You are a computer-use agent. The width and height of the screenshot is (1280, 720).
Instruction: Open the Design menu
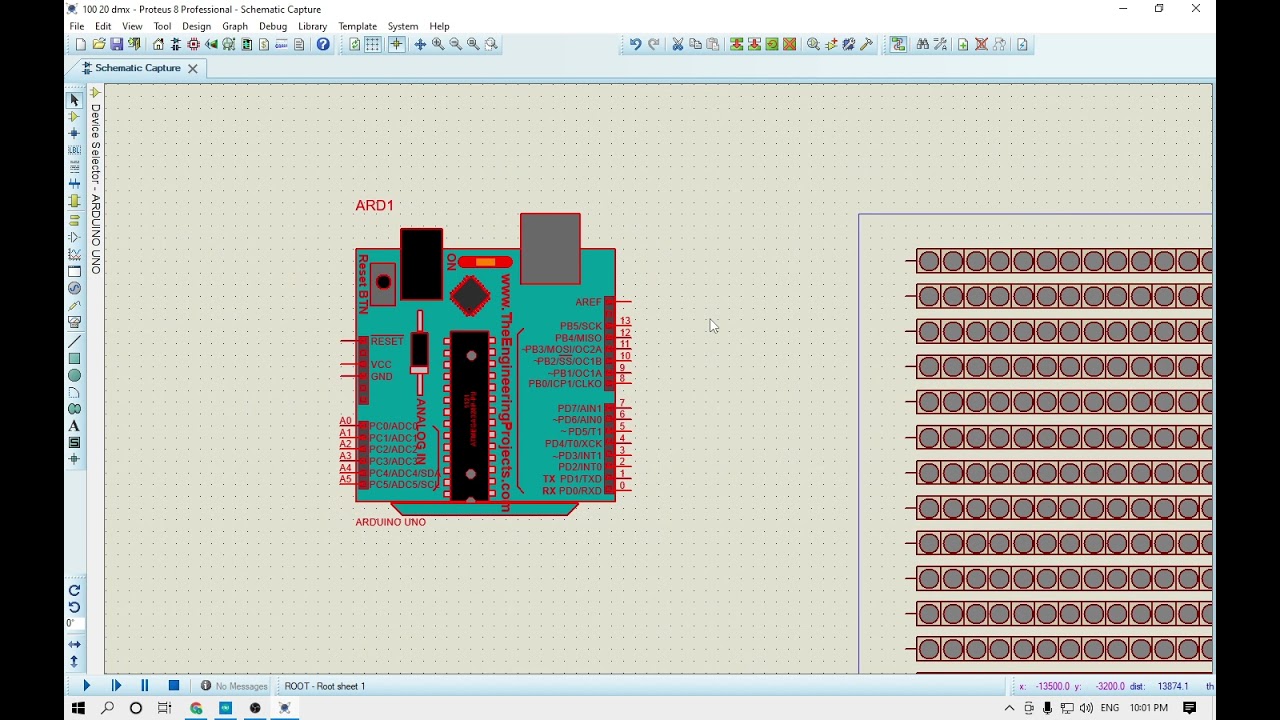point(197,26)
